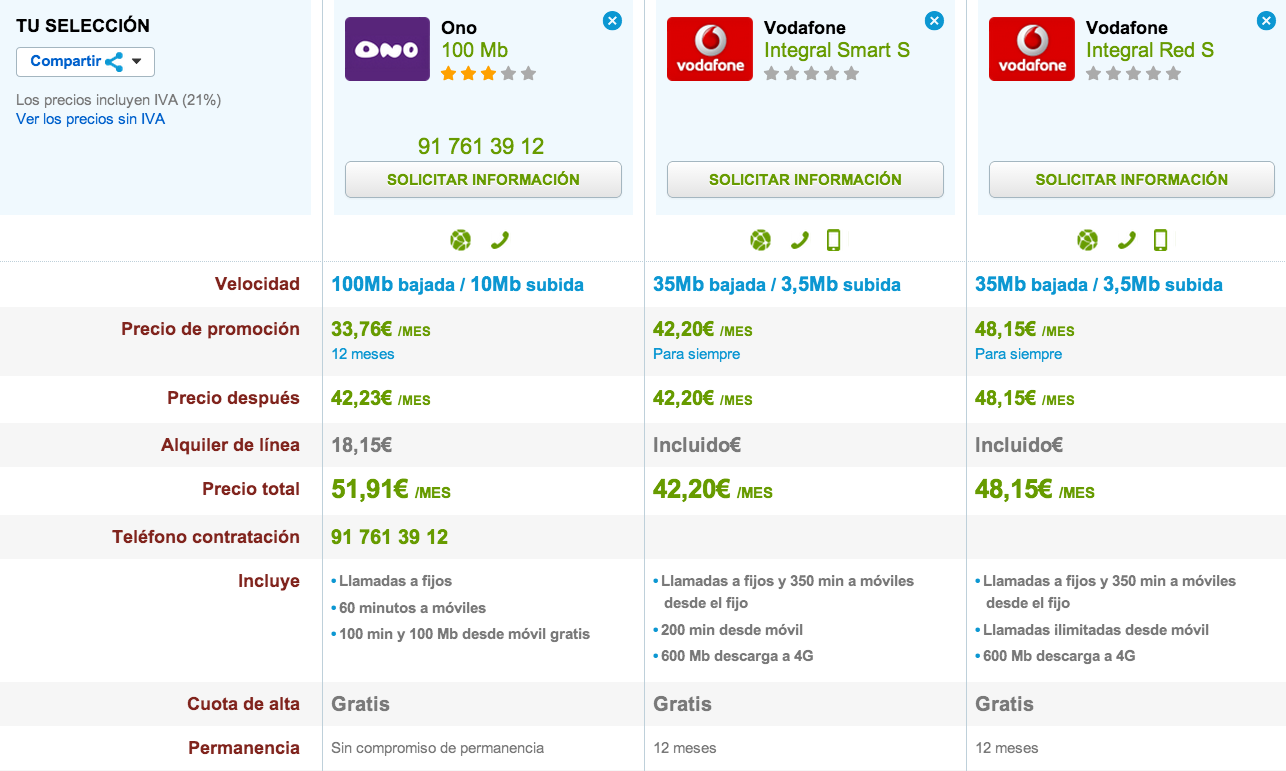Click Vodafone logo for Integral Red S
Screen dimensions: 1286x771
click(x=1032, y=49)
